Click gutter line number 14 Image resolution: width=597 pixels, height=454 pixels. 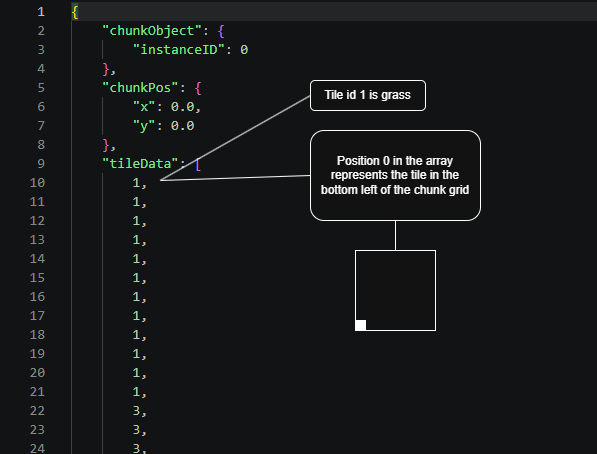[37, 259]
